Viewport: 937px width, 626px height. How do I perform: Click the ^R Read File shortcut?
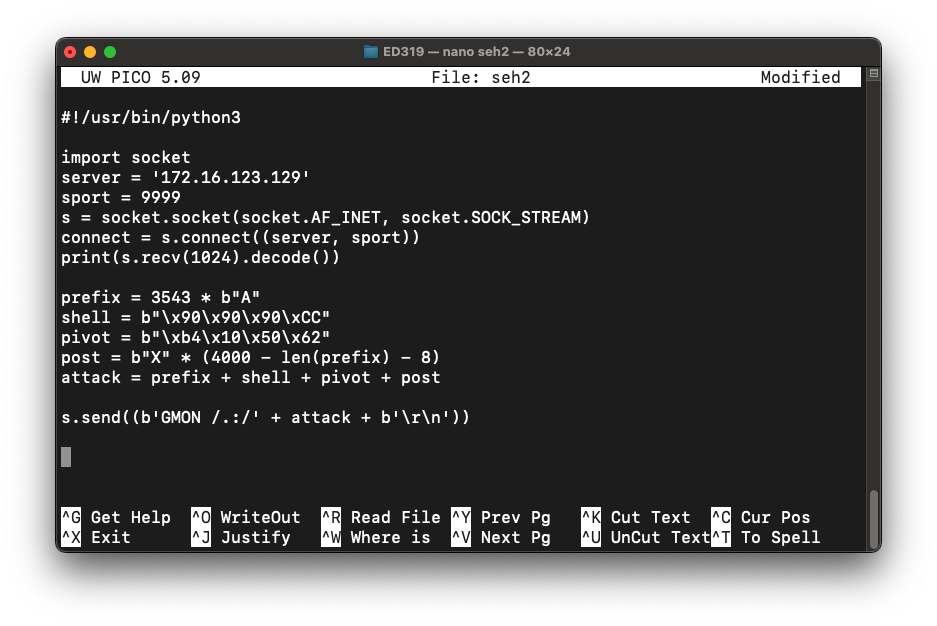click(x=381, y=517)
